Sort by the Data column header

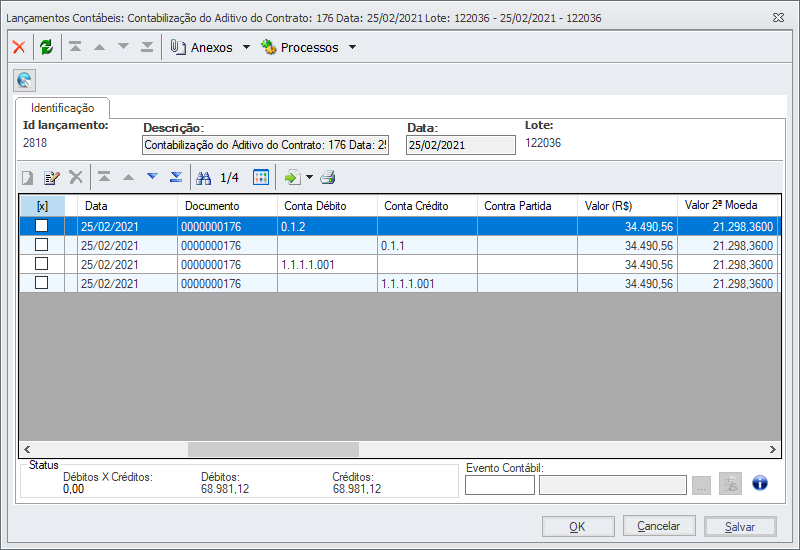point(128,206)
